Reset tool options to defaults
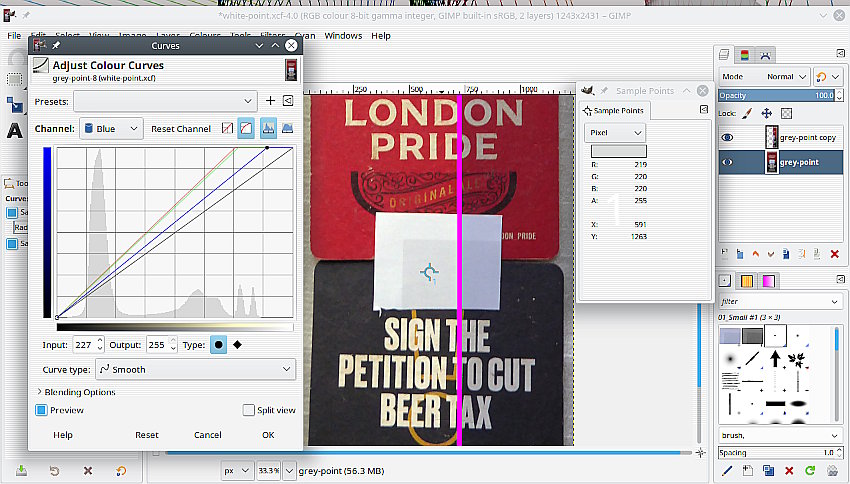The width and height of the screenshot is (850, 484). 120,470
